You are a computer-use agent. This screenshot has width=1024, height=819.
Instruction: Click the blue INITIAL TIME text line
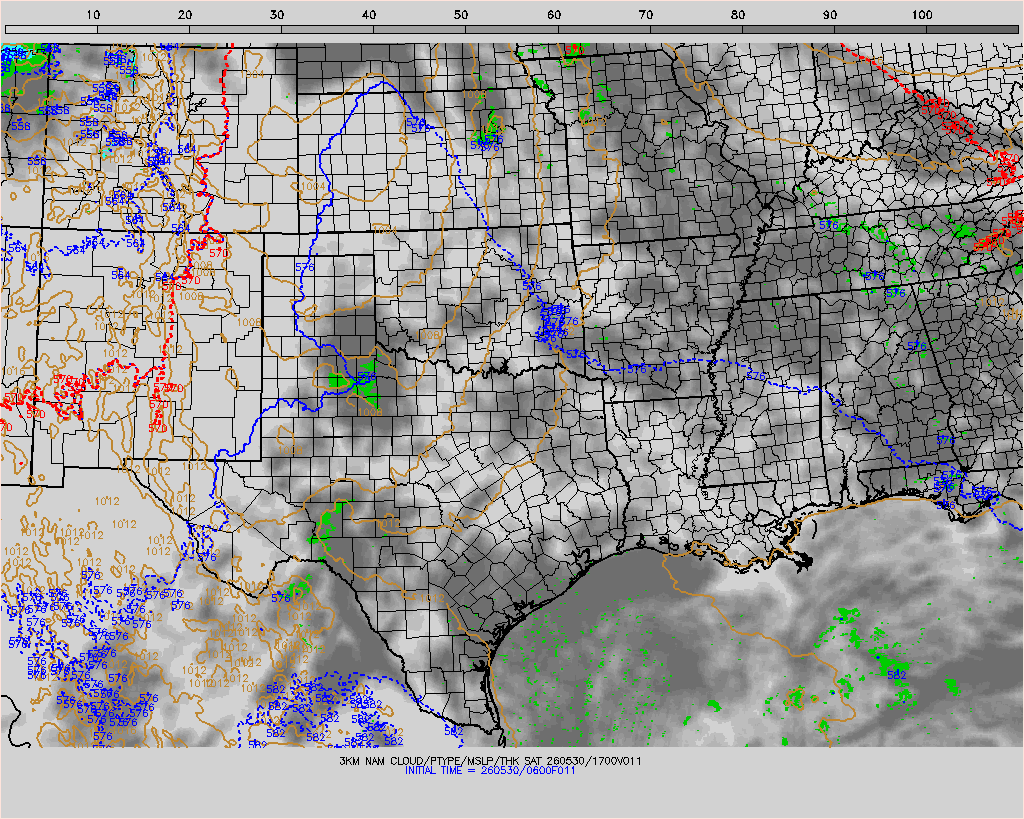[490, 771]
